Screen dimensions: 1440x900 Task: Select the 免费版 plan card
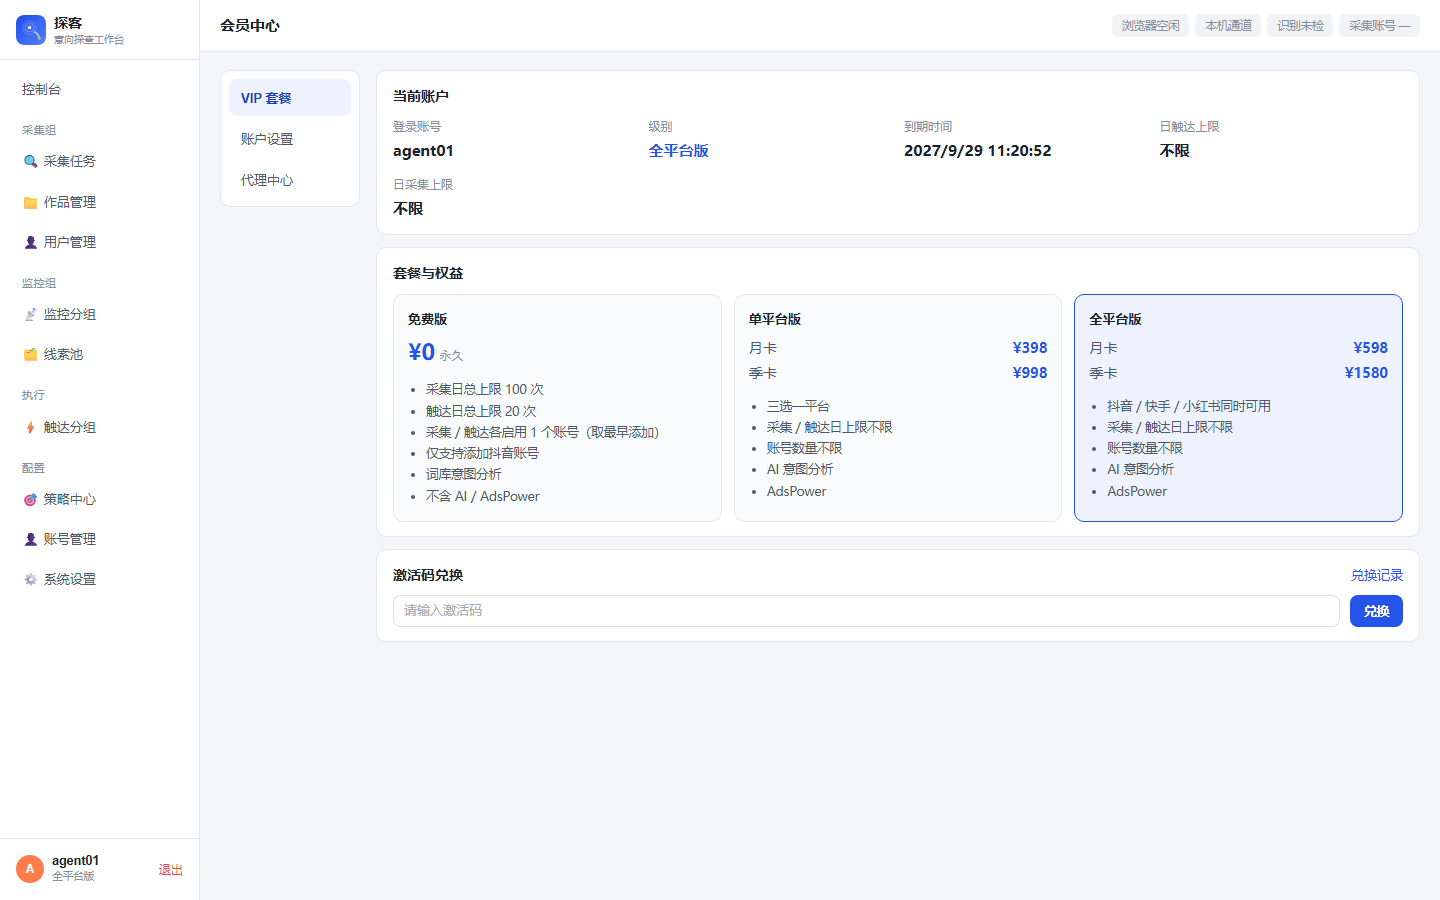coord(557,408)
